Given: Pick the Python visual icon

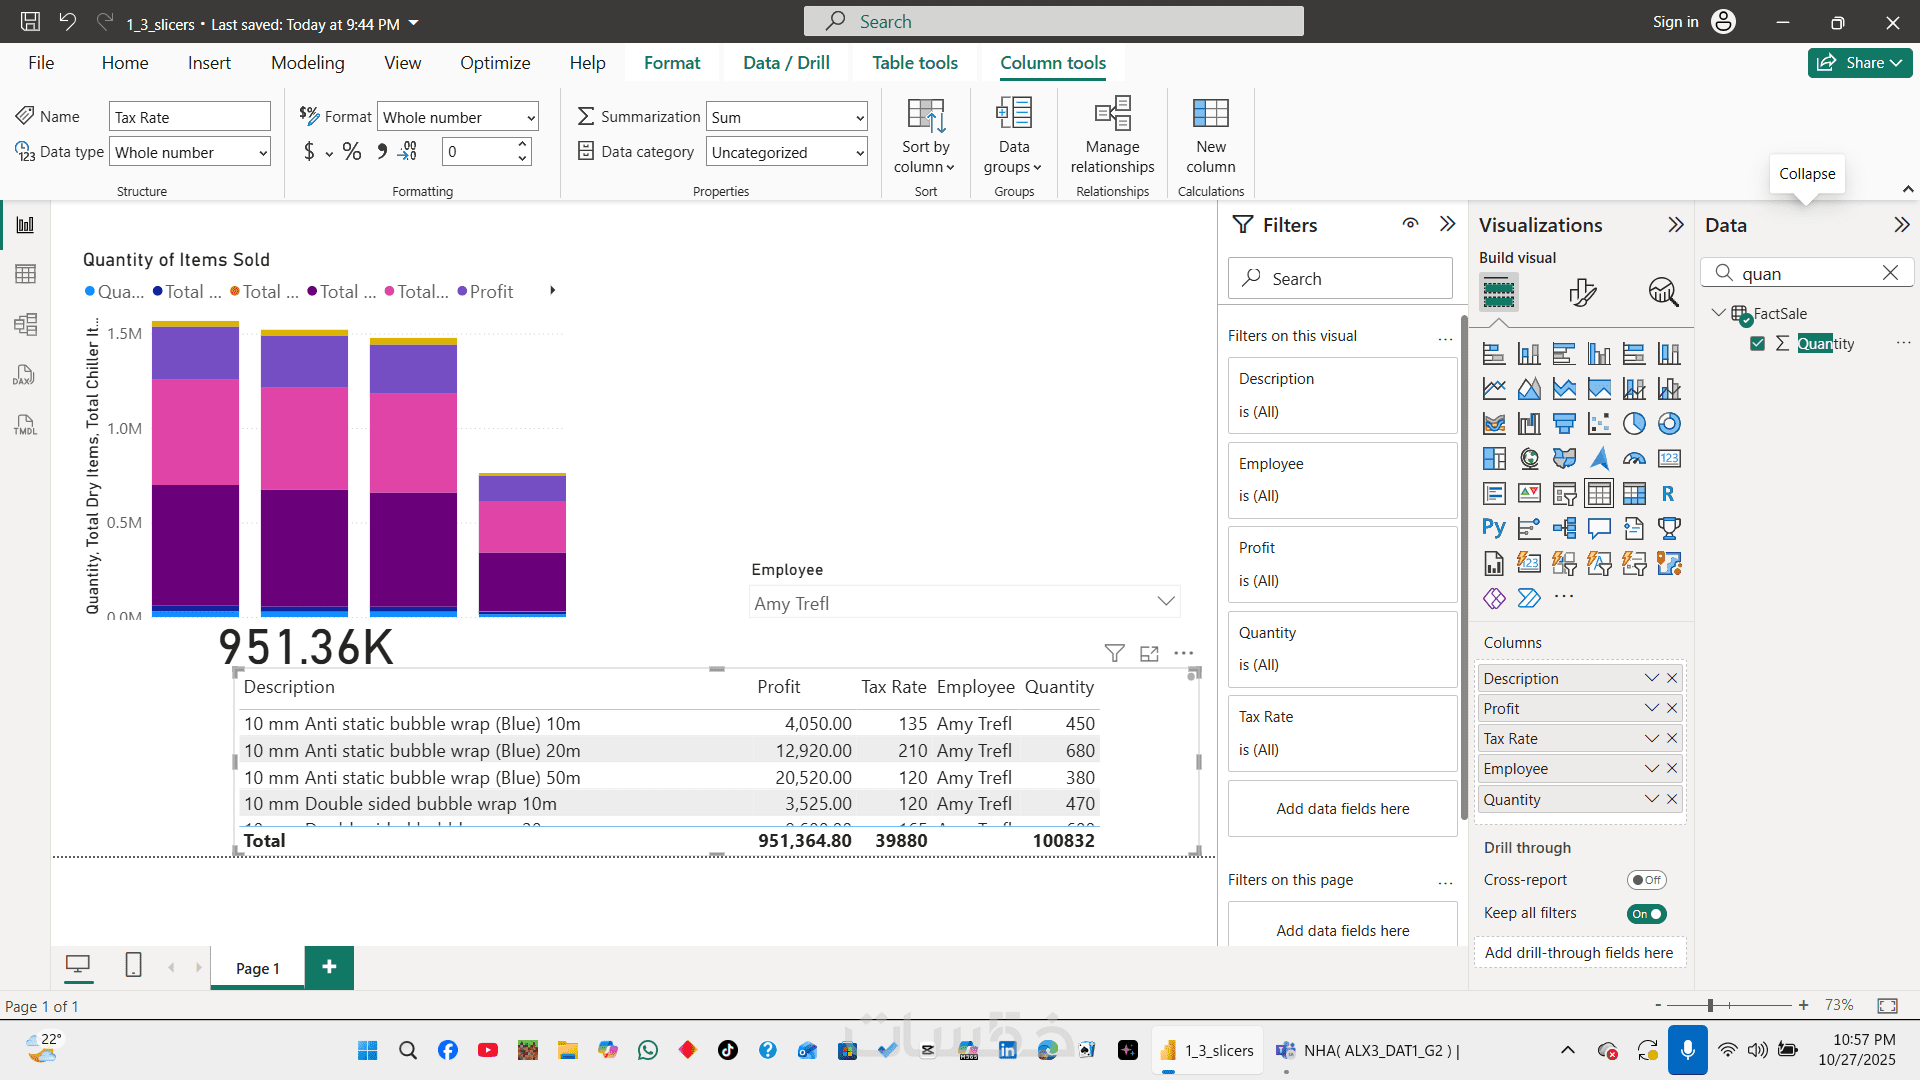Looking at the screenshot, I should [1494, 528].
